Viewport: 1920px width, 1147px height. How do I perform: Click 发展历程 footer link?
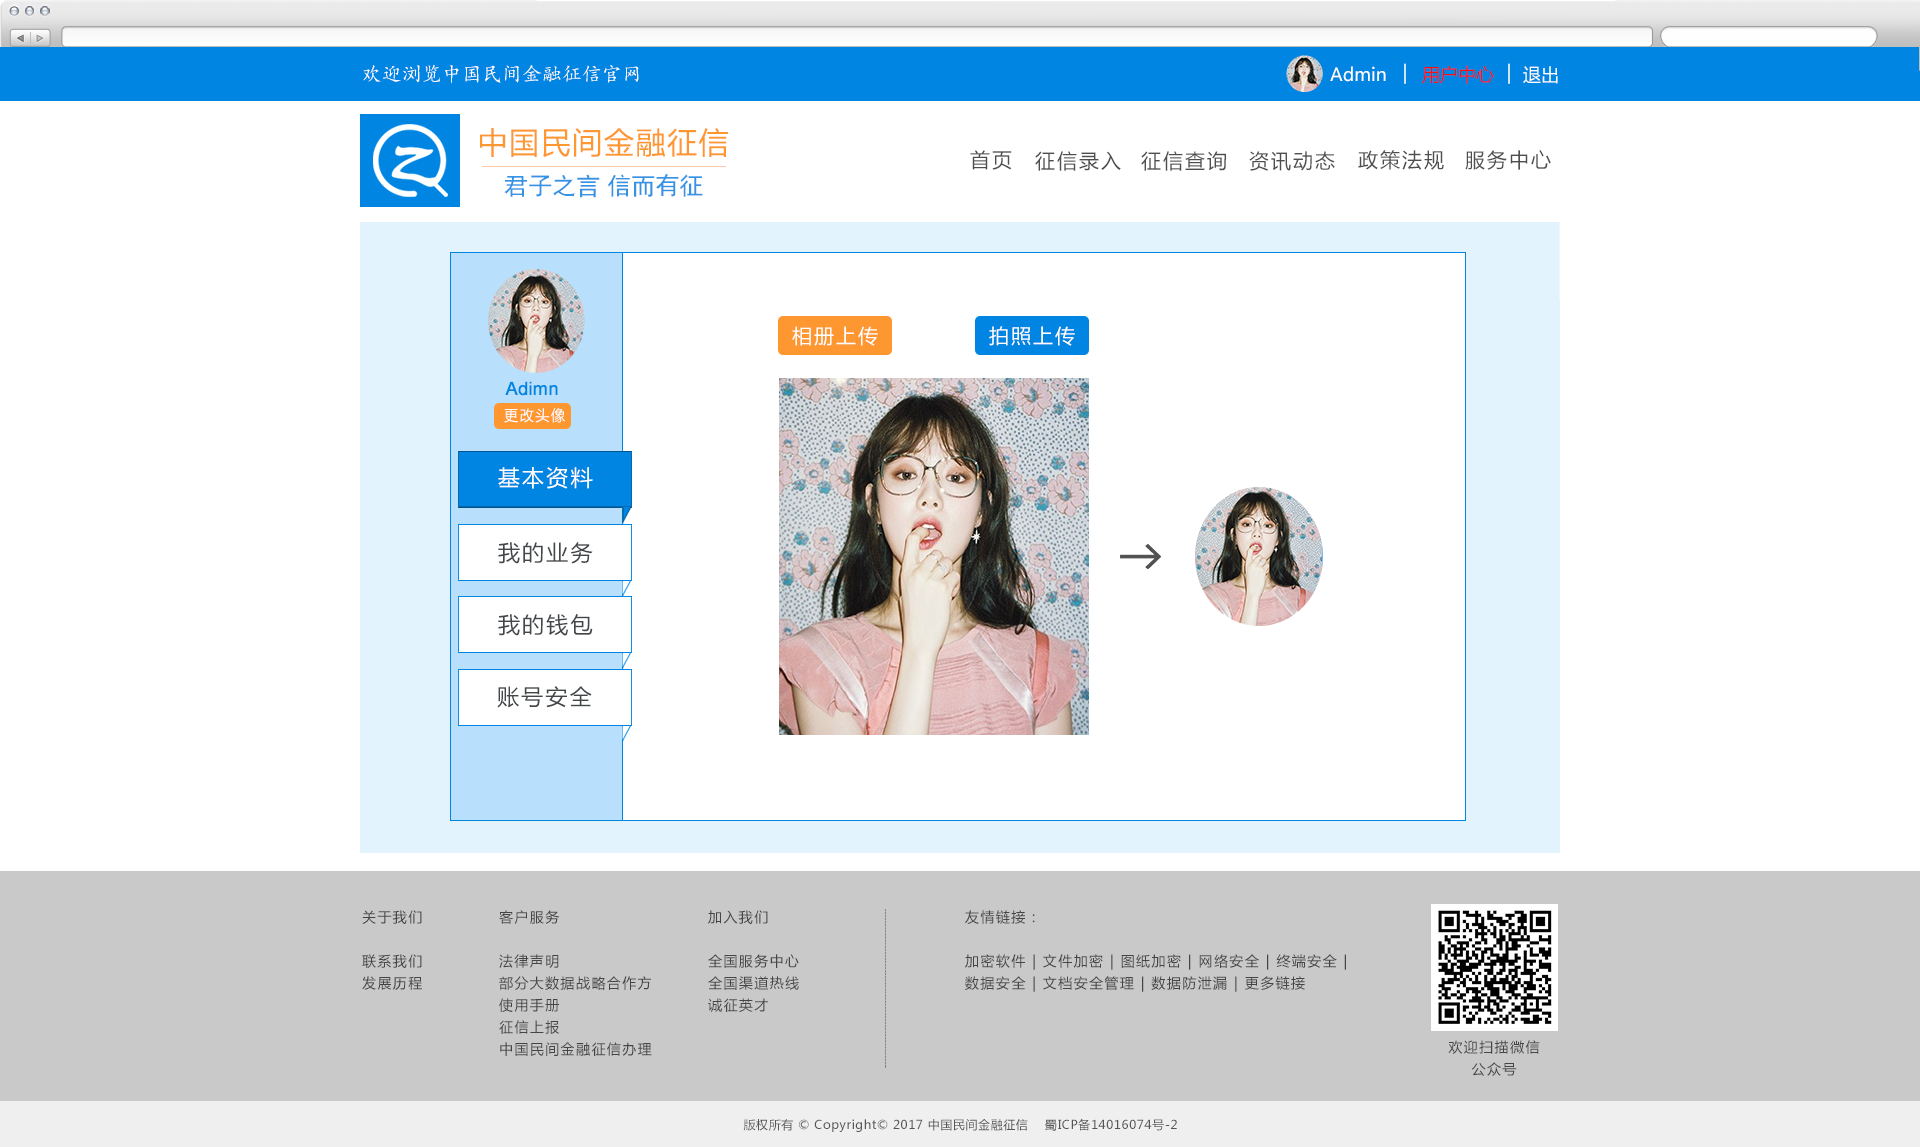392,983
